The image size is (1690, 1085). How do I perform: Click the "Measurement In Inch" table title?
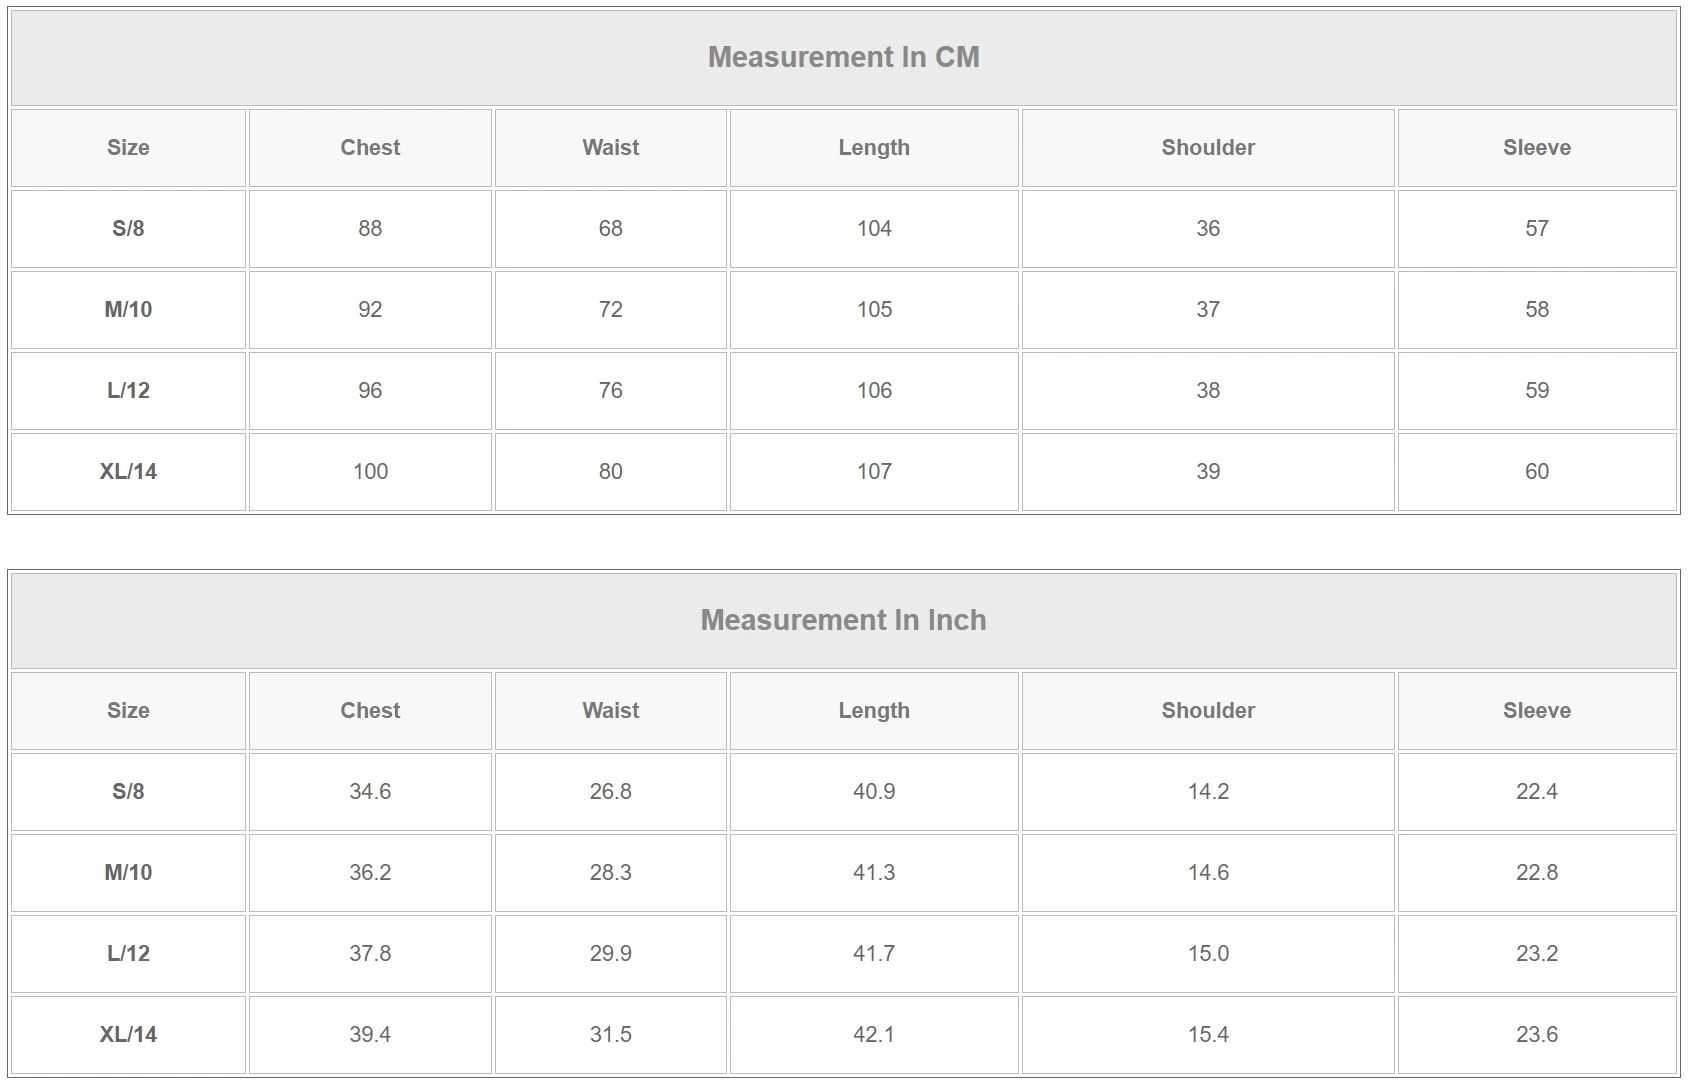(843, 620)
